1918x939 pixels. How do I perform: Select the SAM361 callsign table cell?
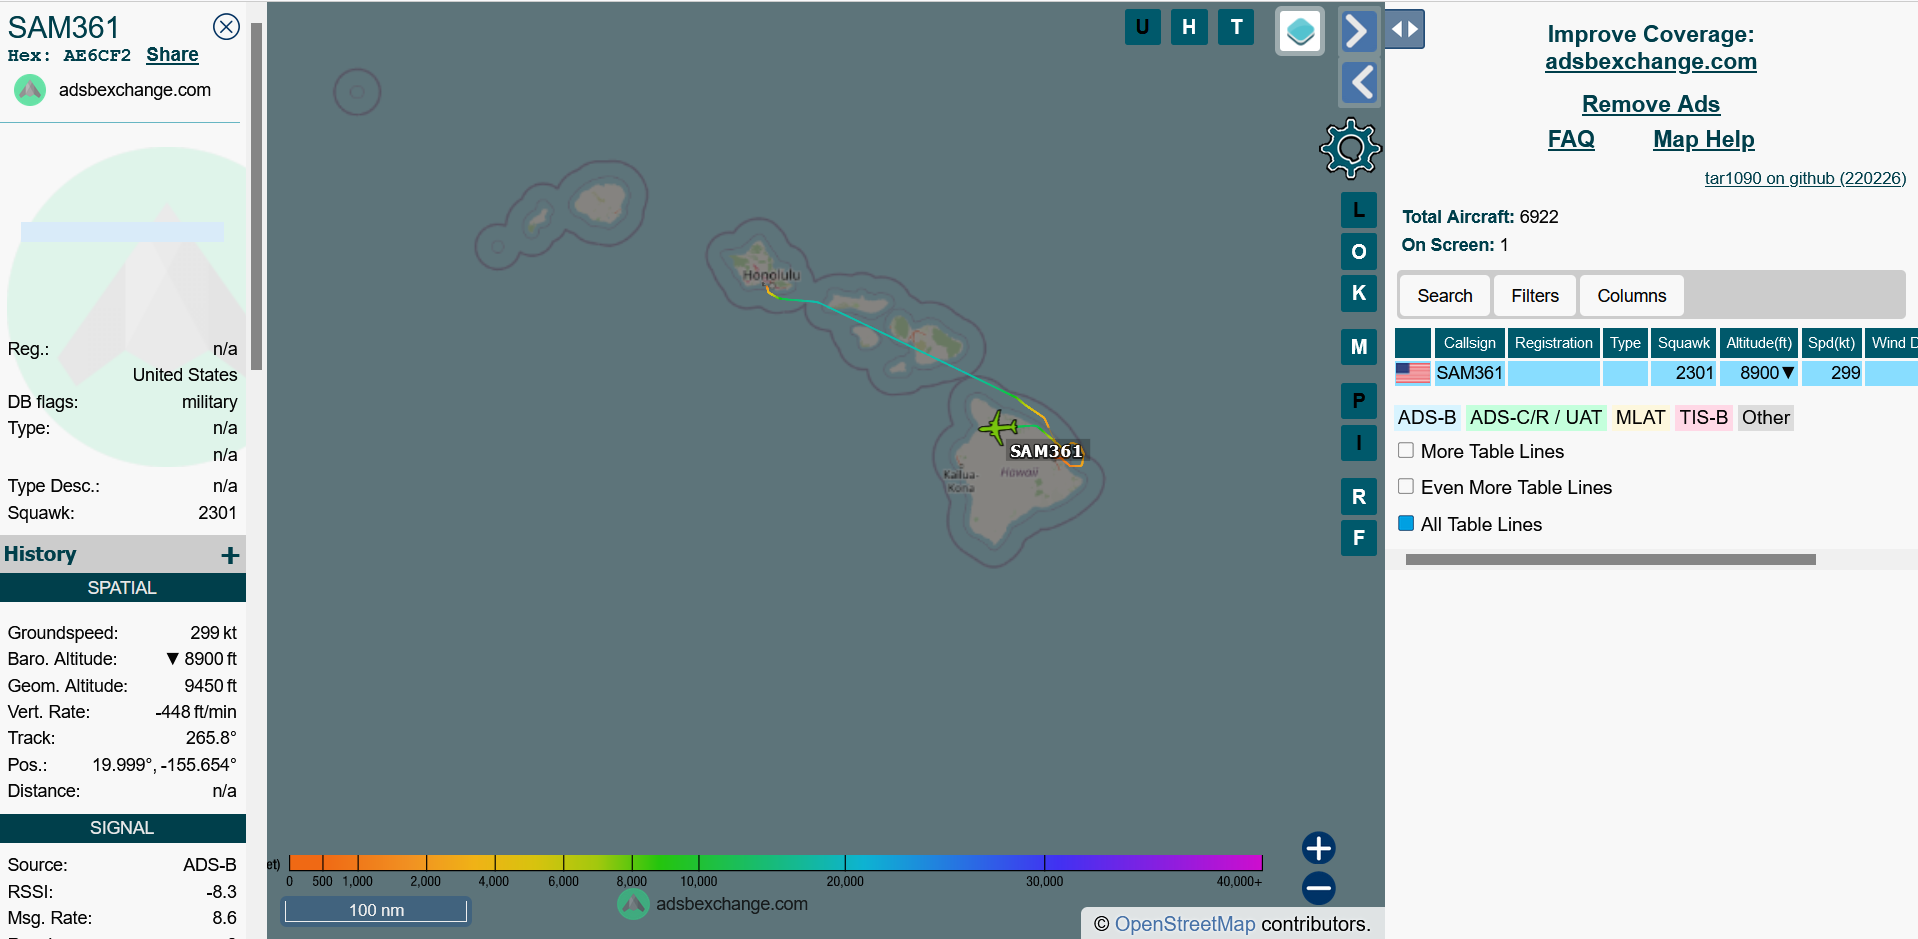click(1469, 373)
